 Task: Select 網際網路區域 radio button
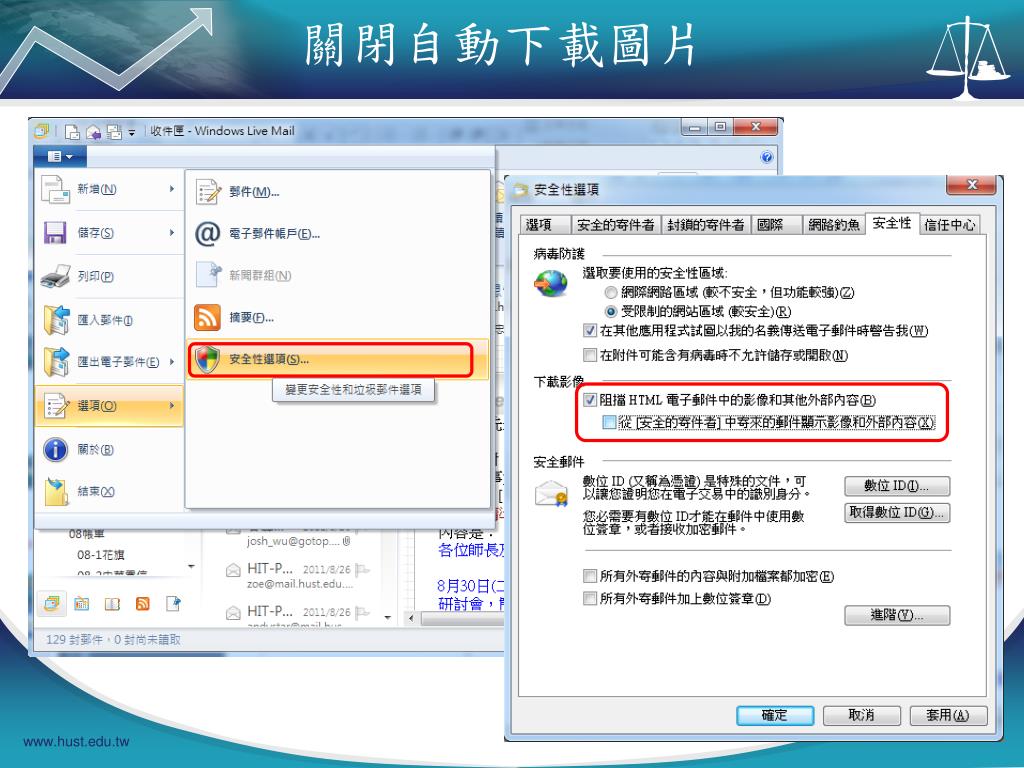[611, 292]
